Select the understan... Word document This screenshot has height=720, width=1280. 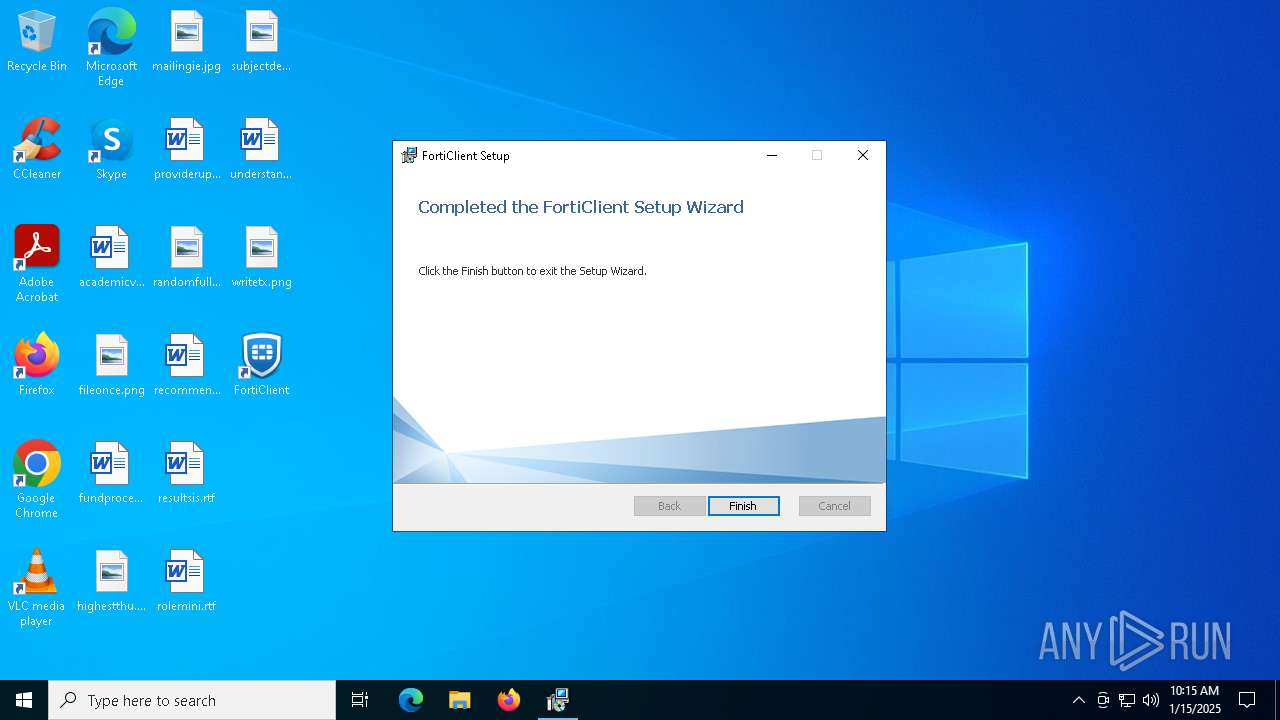coord(261,150)
